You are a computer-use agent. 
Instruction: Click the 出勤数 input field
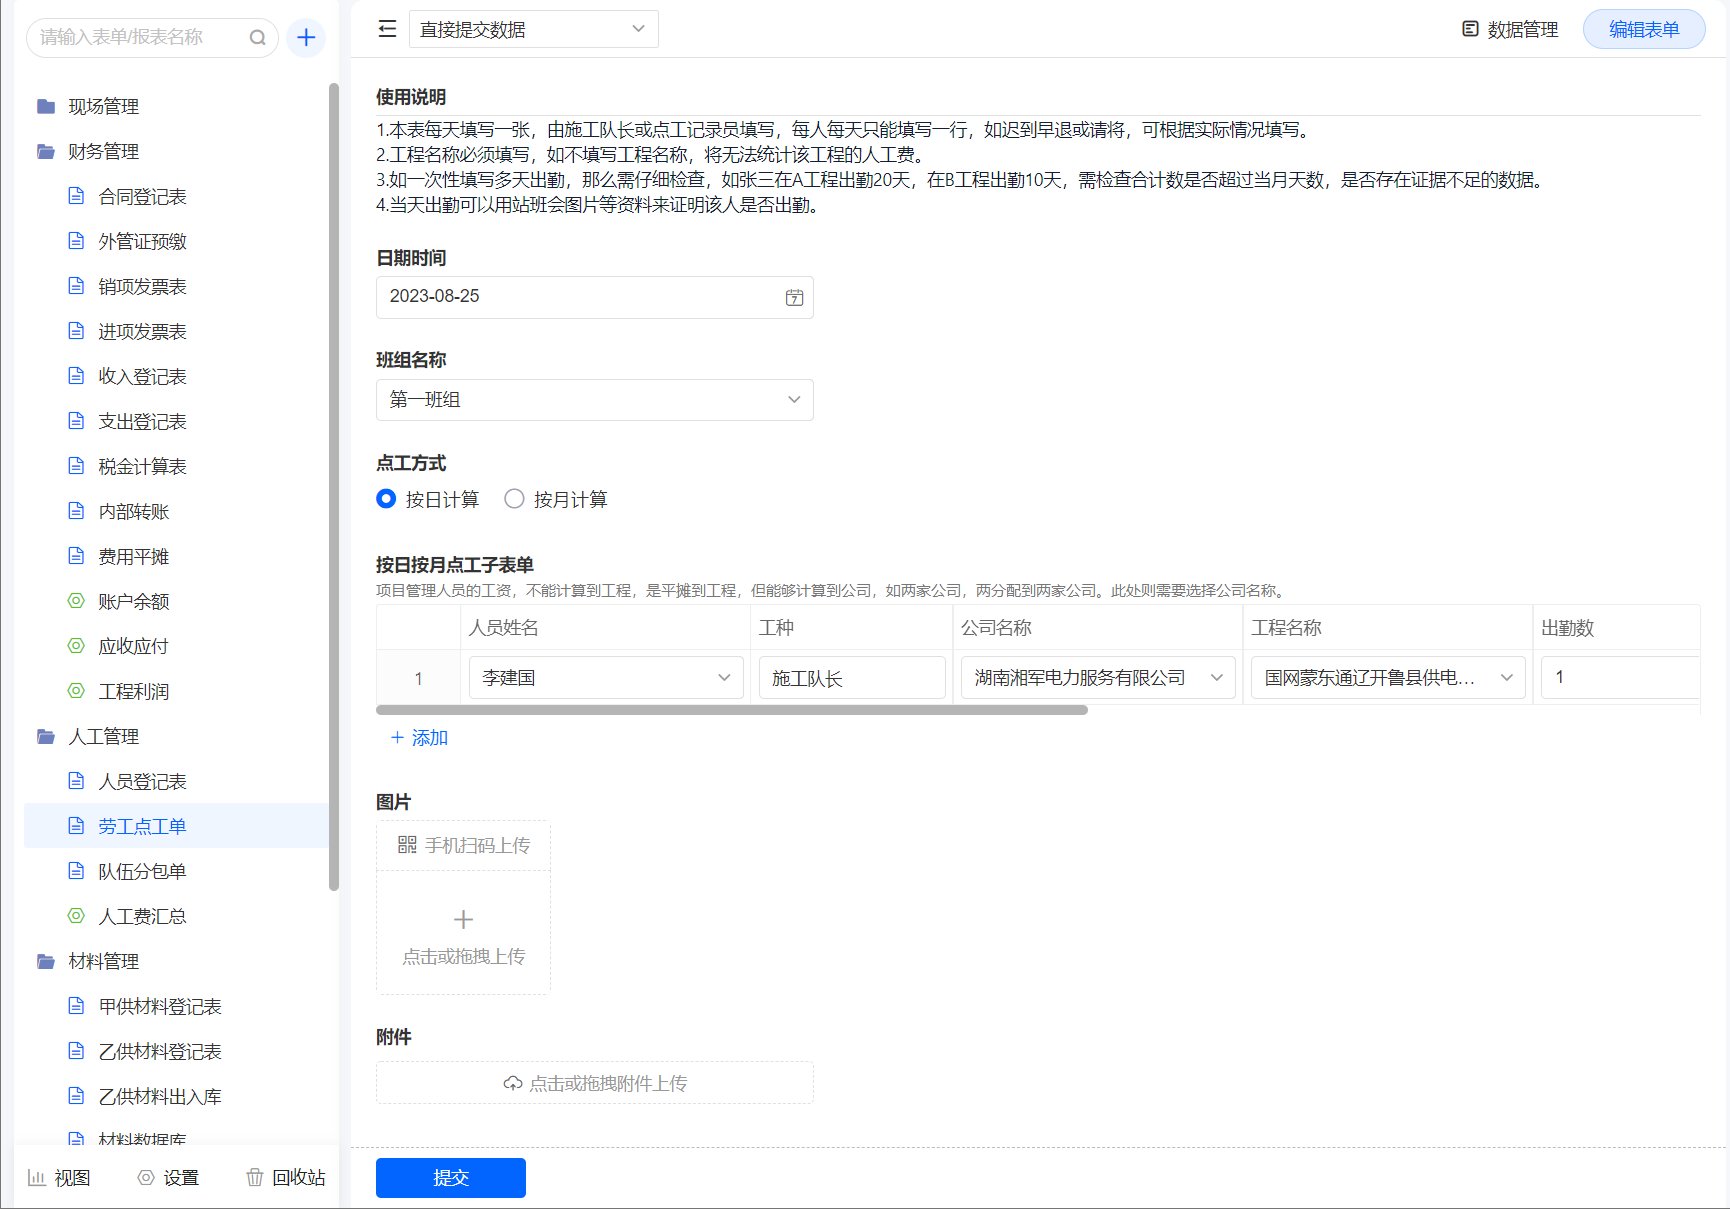(x=1618, y=677)
